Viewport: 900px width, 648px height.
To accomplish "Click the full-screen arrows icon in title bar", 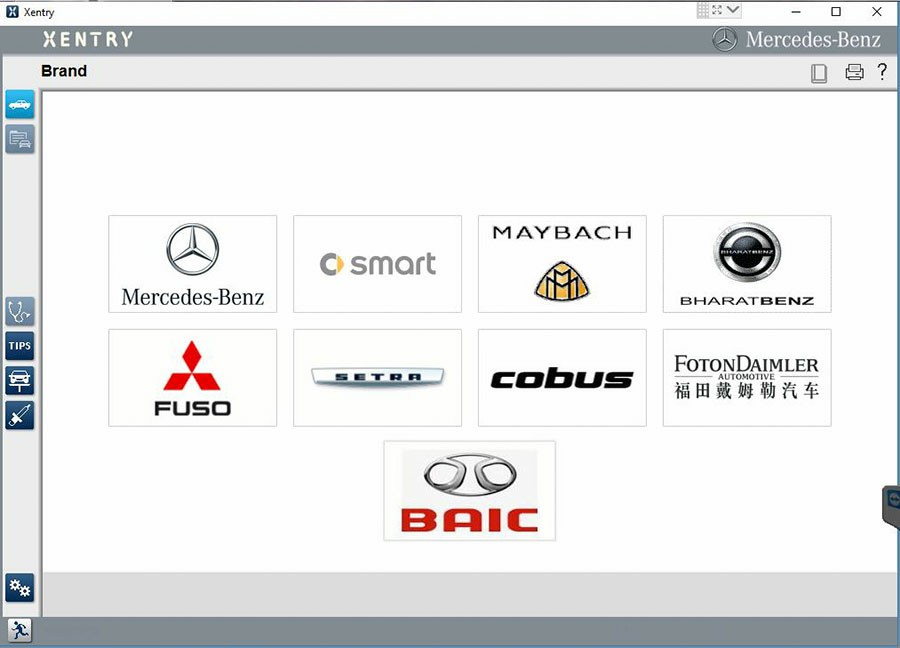I will (717, 10).
